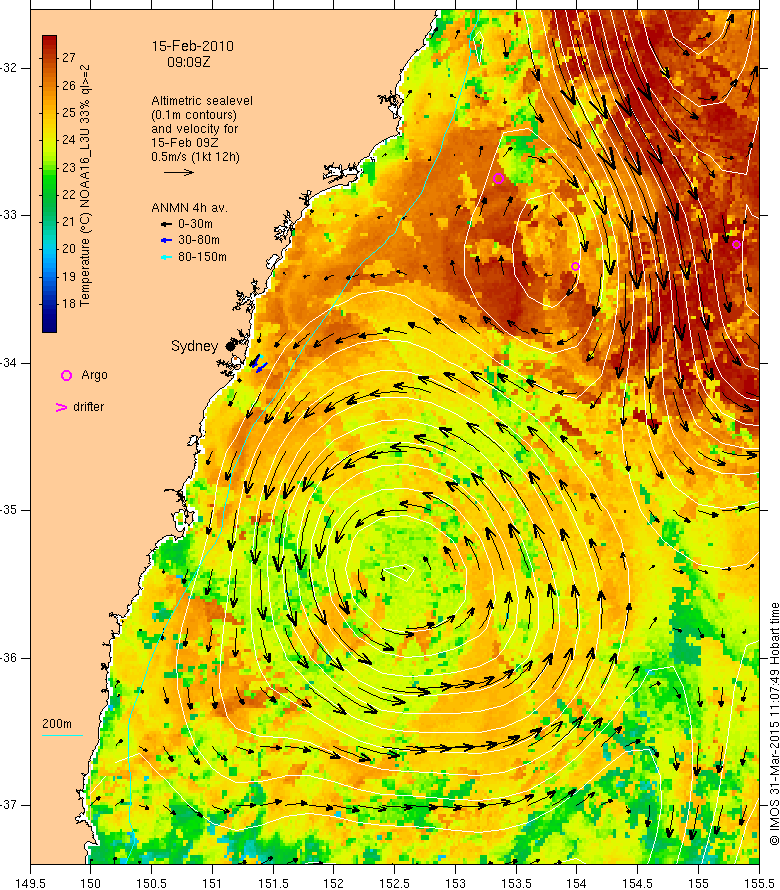Click the blue 30-80m legend arrow
780x890 pixels.
(x=166, y=240)
